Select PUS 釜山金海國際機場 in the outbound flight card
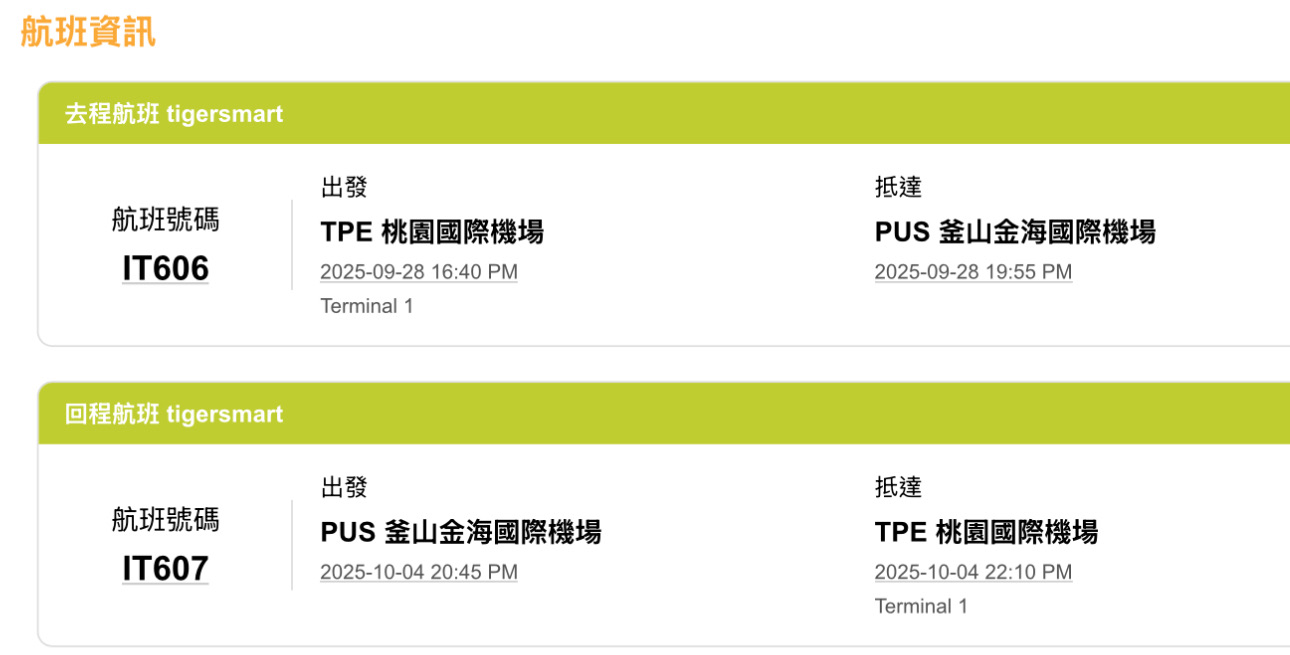The height and width of the screenshot is (655, 1290). [1015, 232]
